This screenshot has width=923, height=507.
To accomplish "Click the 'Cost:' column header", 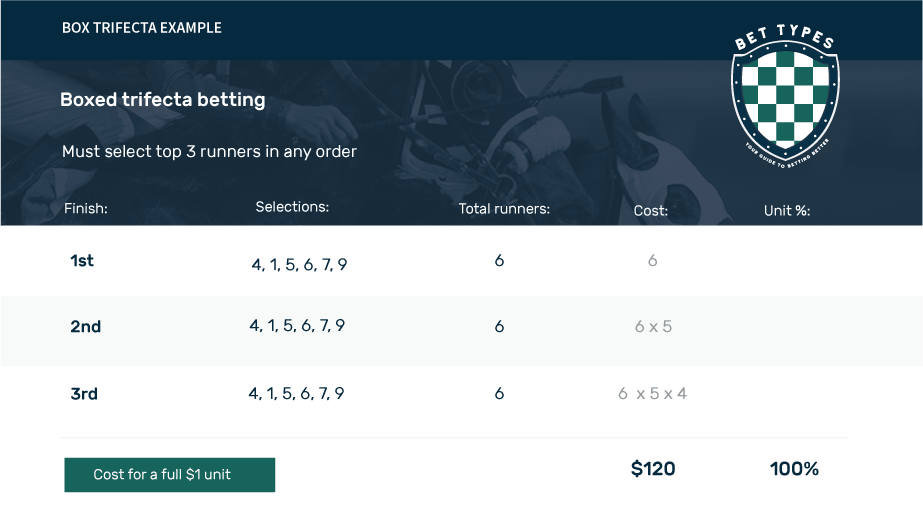I will pos(650,211).
